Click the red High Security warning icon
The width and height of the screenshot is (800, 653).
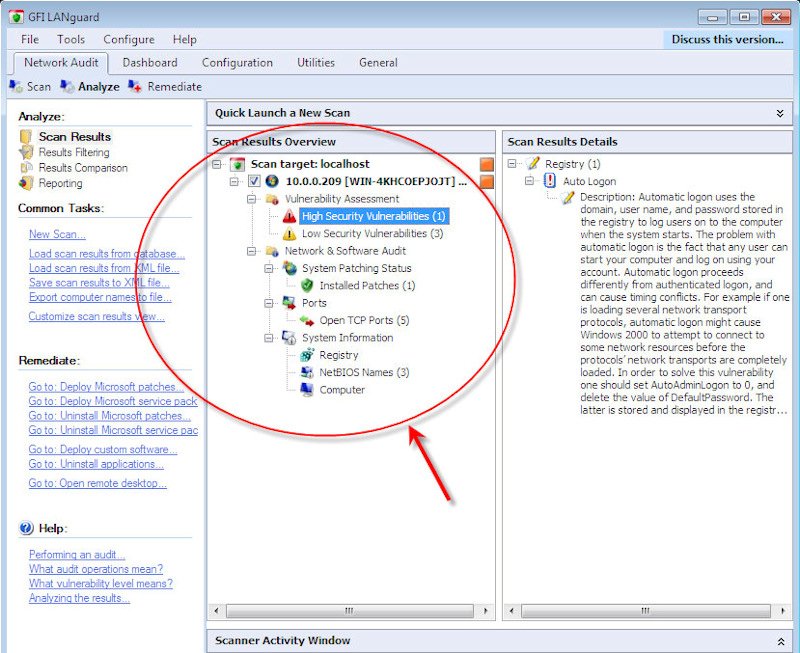(289, 216)
